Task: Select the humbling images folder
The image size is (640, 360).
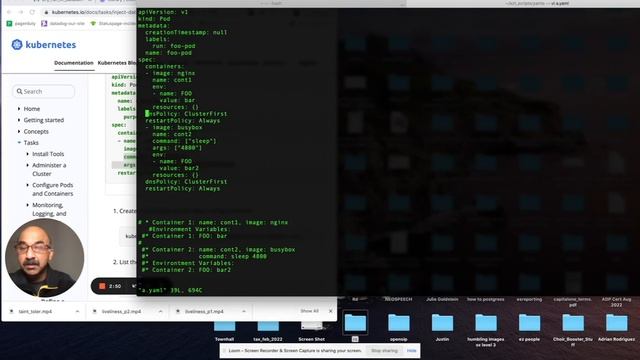Action: 486,330
